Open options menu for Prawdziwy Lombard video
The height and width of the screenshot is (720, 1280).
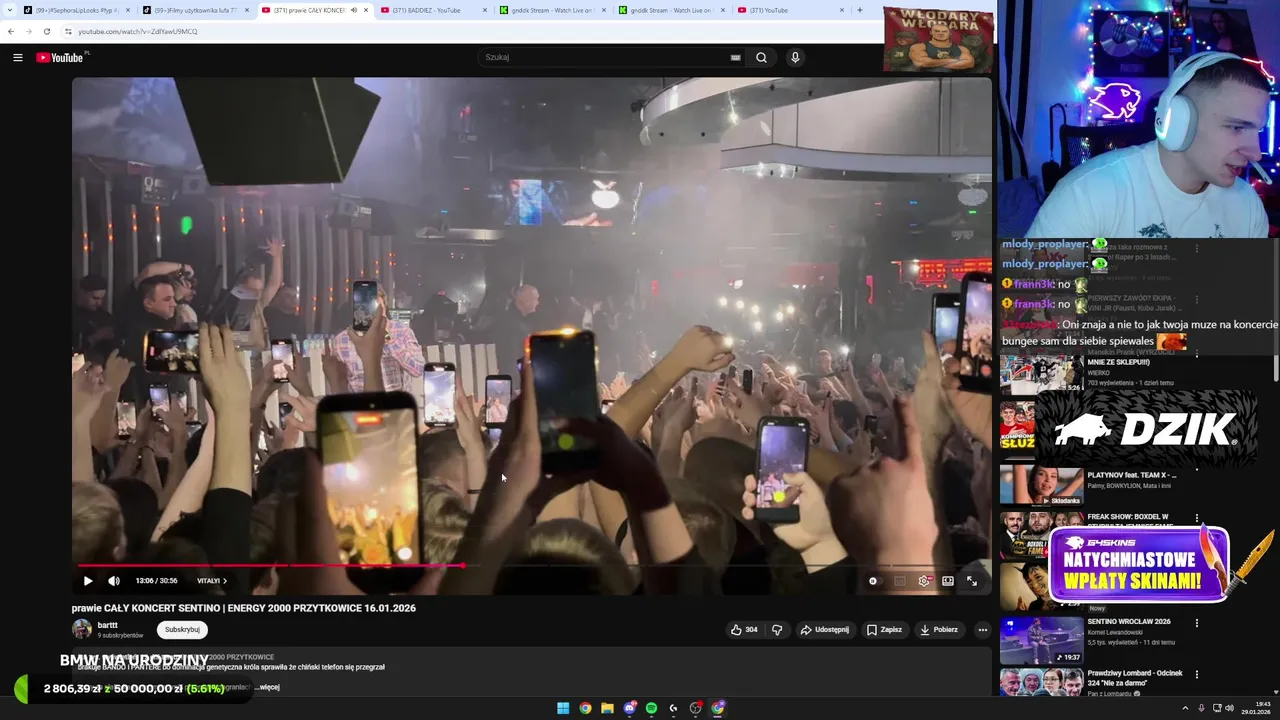[x=1197, y=675]
